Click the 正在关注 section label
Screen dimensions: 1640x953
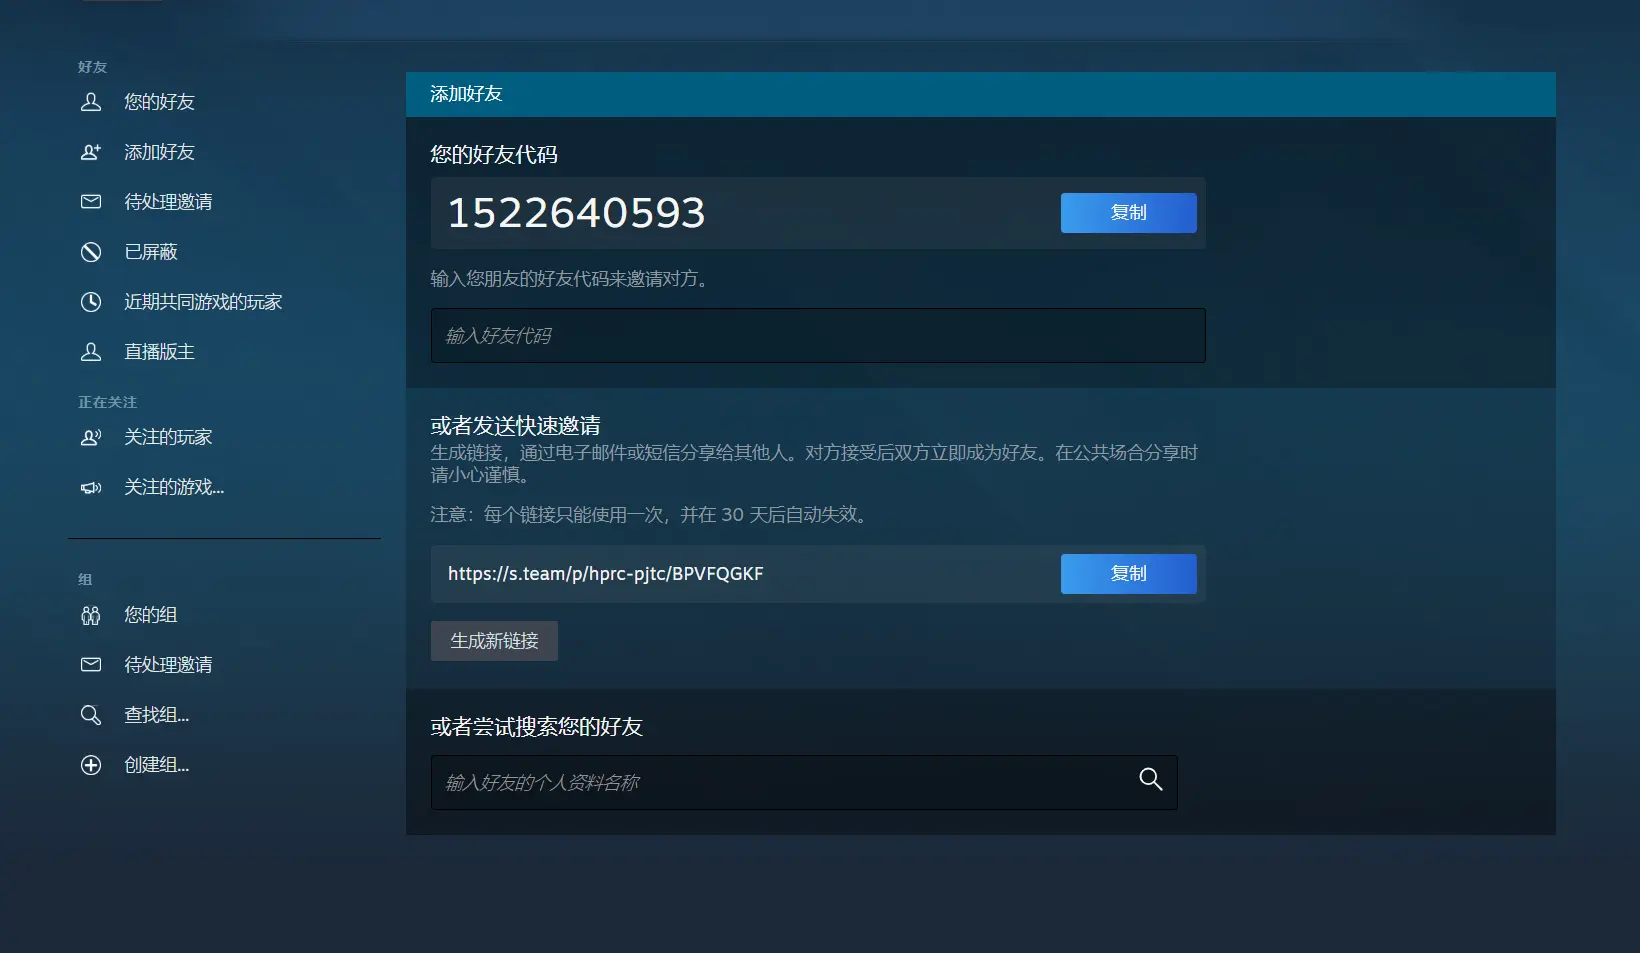(108, 402)
